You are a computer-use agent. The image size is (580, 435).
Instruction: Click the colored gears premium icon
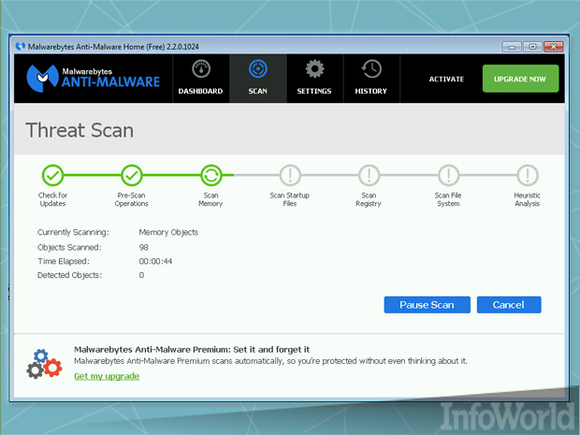[x=44, y=364]
